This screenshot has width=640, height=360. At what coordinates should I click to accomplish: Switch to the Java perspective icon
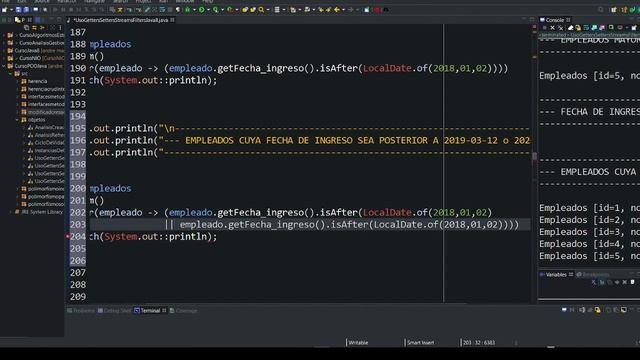tap(624, 9)
